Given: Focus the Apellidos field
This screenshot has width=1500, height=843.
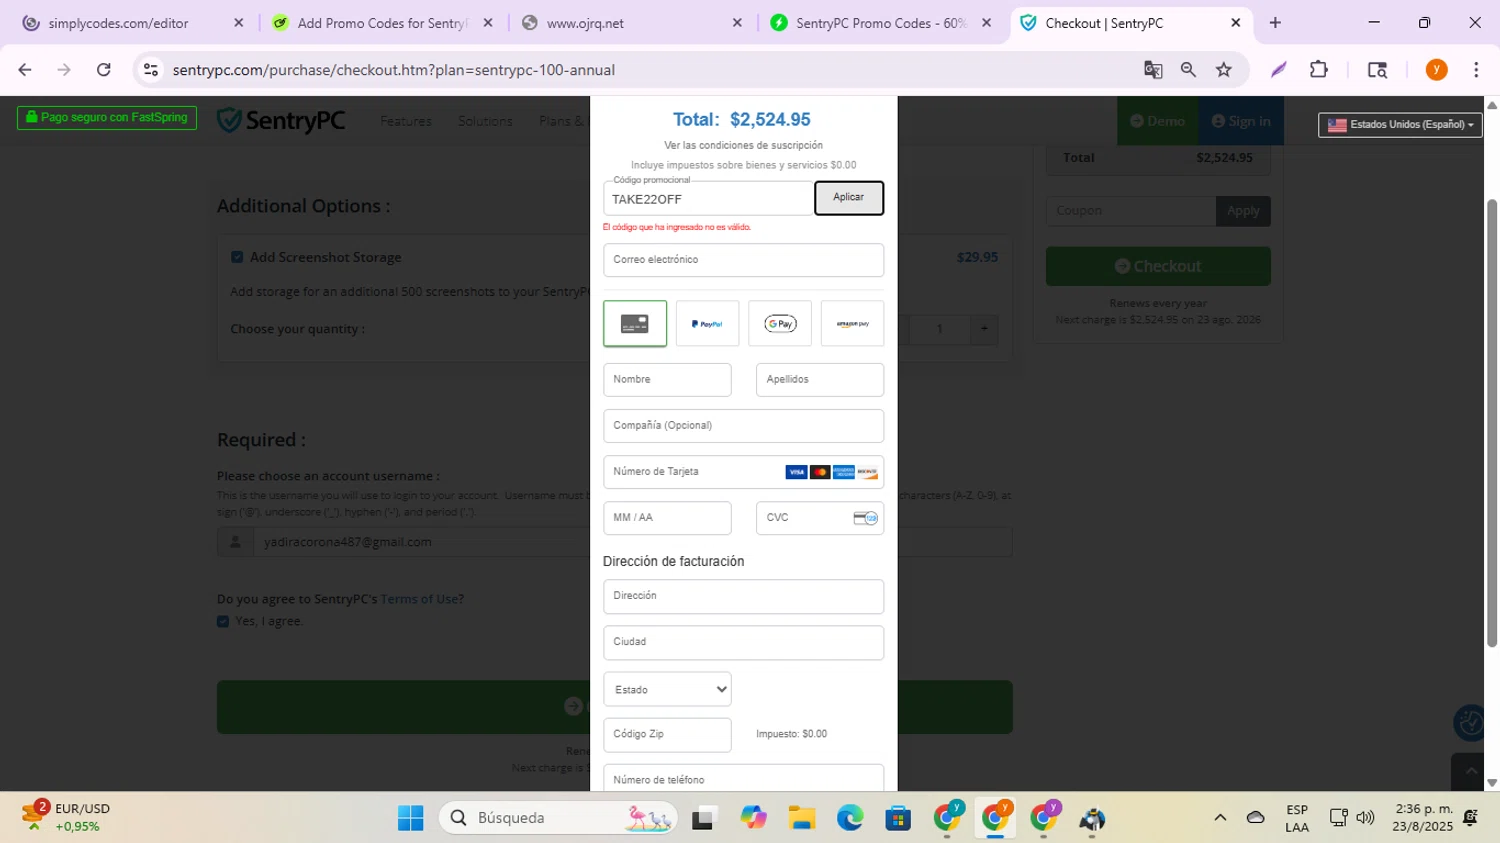Looking at the screenshot, I should [820, 380].
